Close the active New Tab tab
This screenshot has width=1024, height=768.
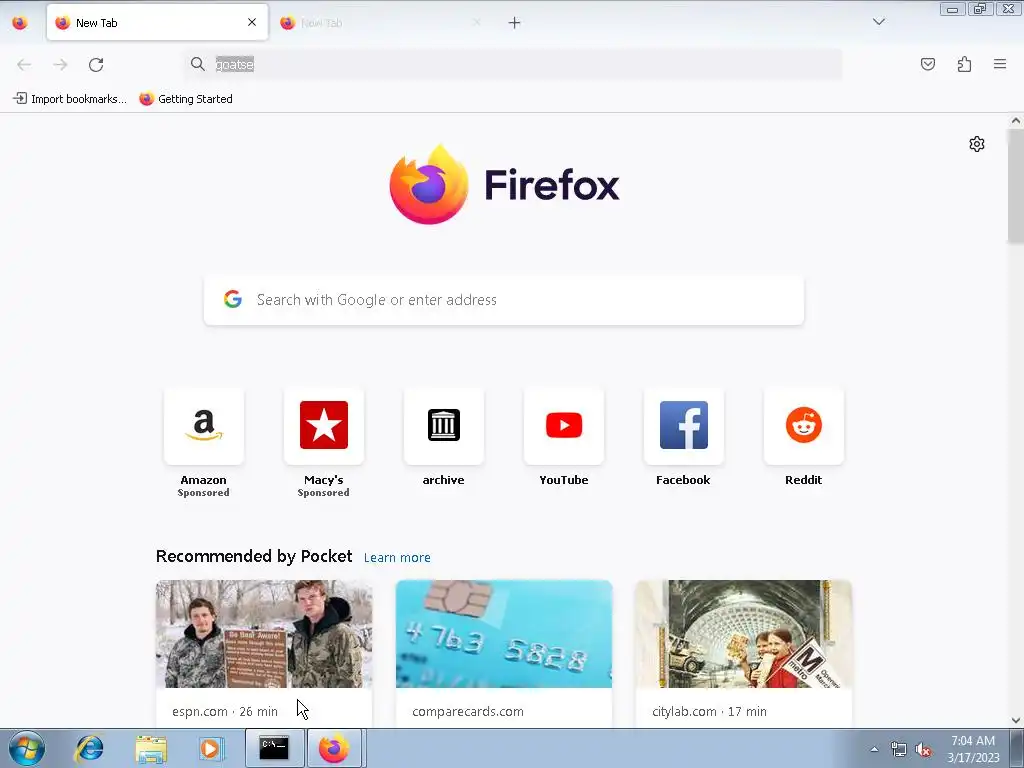pos(252,22)
